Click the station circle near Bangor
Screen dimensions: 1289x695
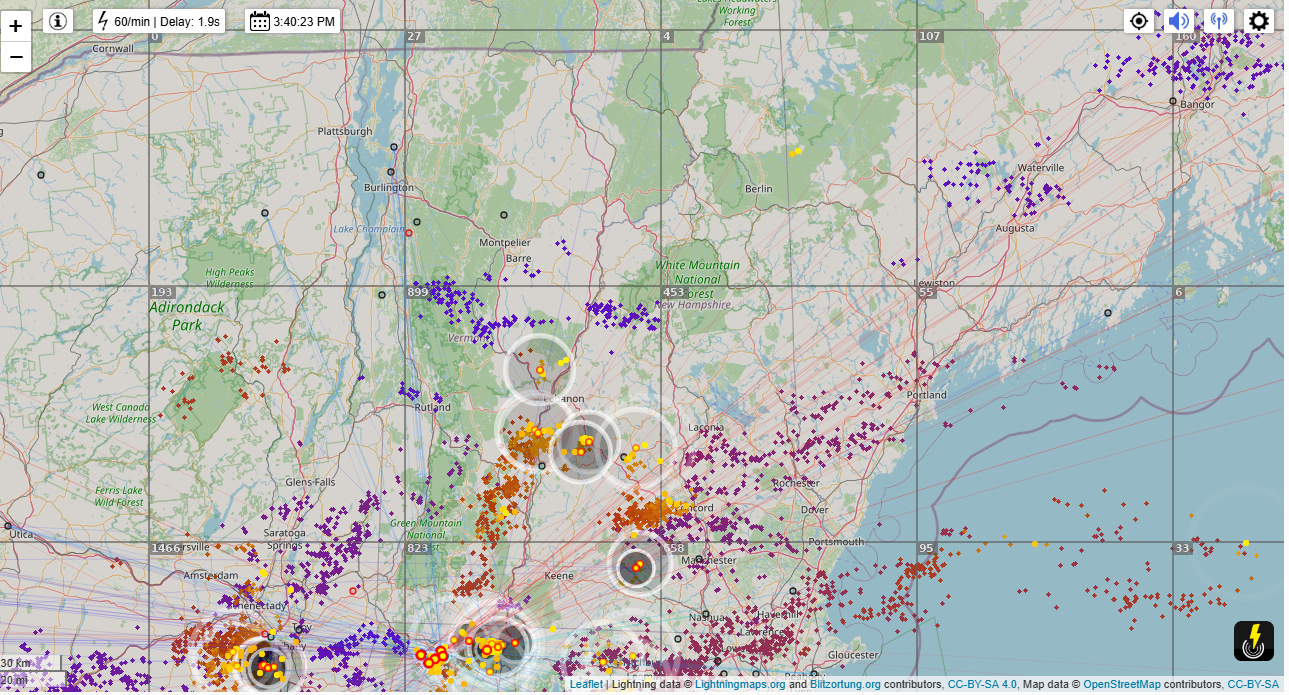pyautogui.click(x=1174, y=101)
